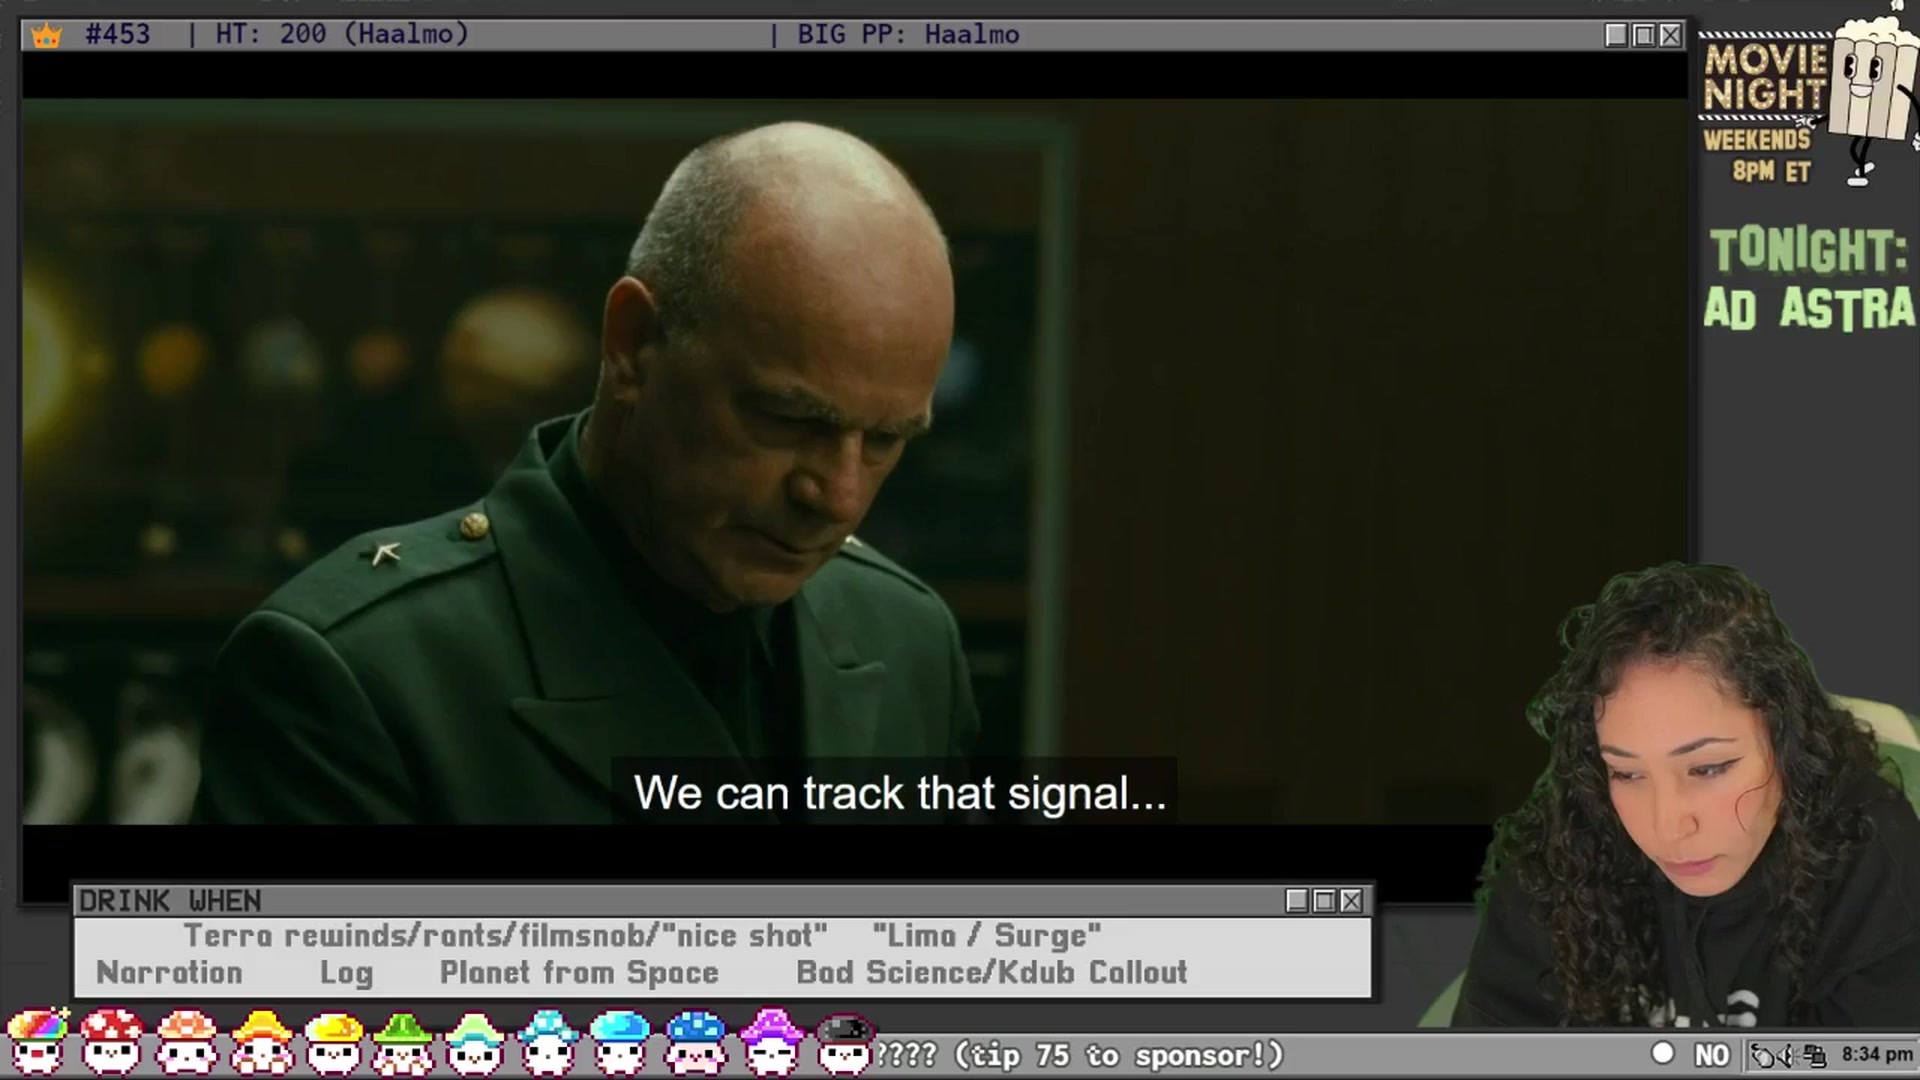Click the dark blue spotted mushroom icon
The height and width of the screenshot is (1080, 1920).
coord(695,1043)
